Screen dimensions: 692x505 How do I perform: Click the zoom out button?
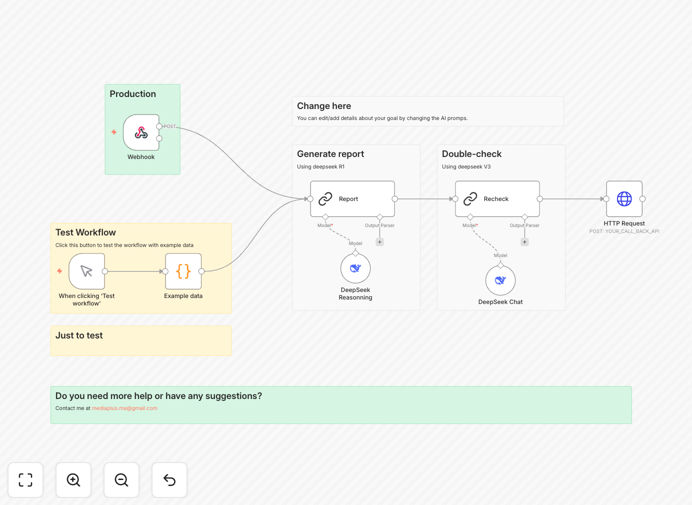tap(121, 480)
